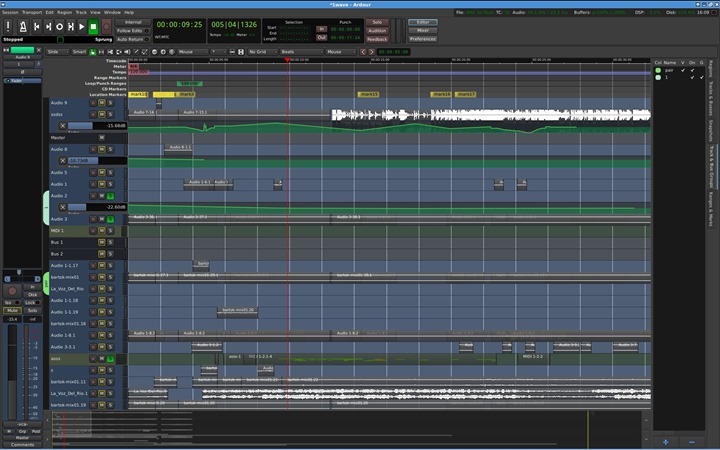Click the MIDI panic button in transport bar
The width and height of the screenshot is (720, 450).
[8, 26]
